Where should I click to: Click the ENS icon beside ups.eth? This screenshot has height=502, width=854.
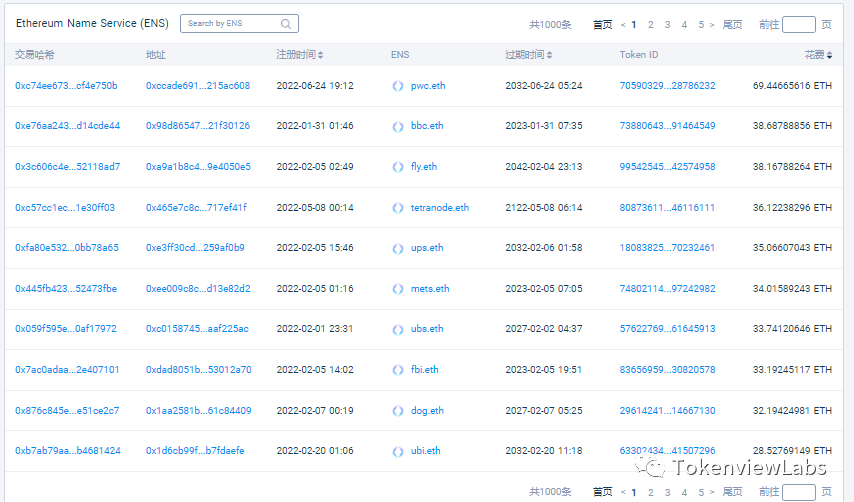tap(398, 248)
